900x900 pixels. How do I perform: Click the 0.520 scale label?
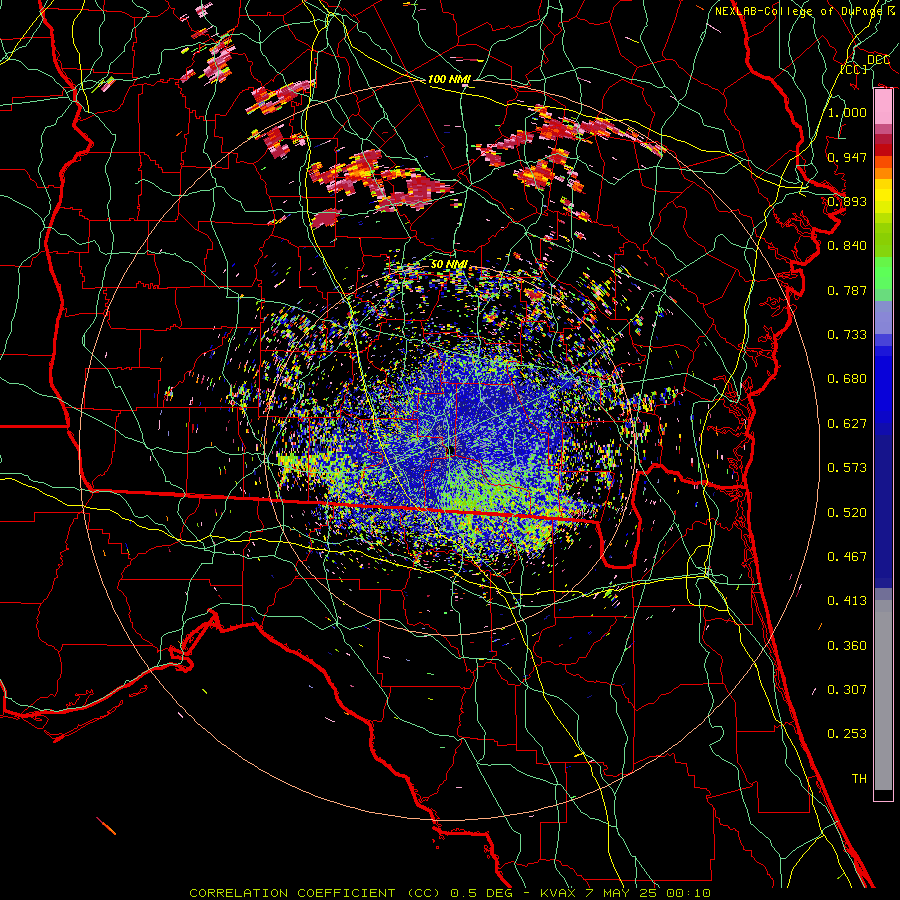point(847,513)
